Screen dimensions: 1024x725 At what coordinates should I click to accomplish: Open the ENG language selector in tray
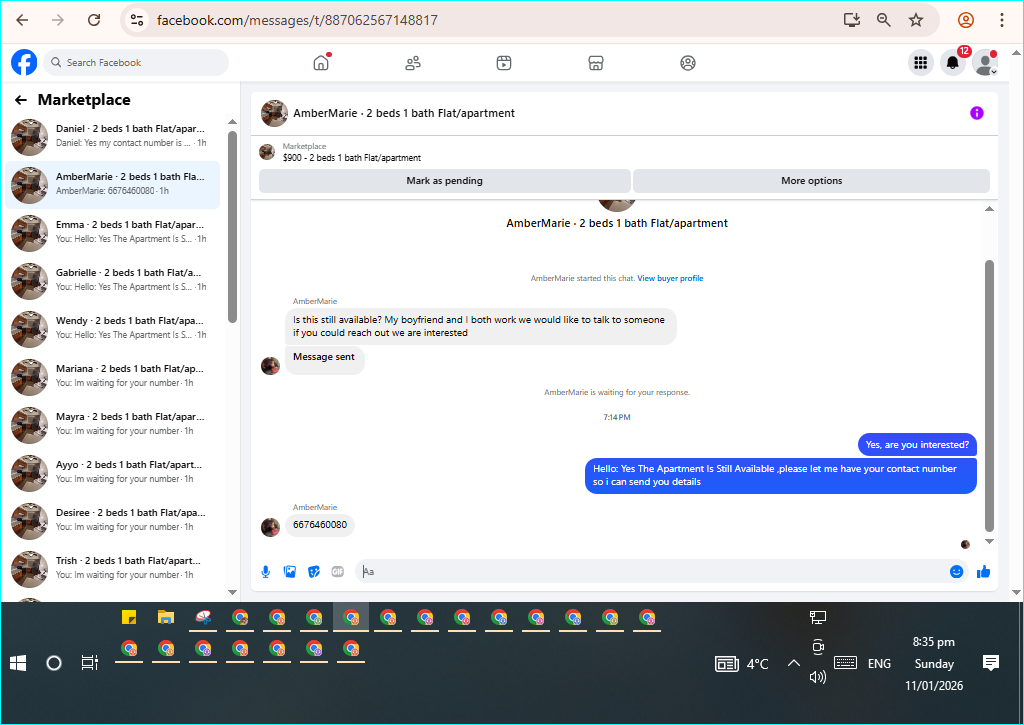(x=879, y=664)
